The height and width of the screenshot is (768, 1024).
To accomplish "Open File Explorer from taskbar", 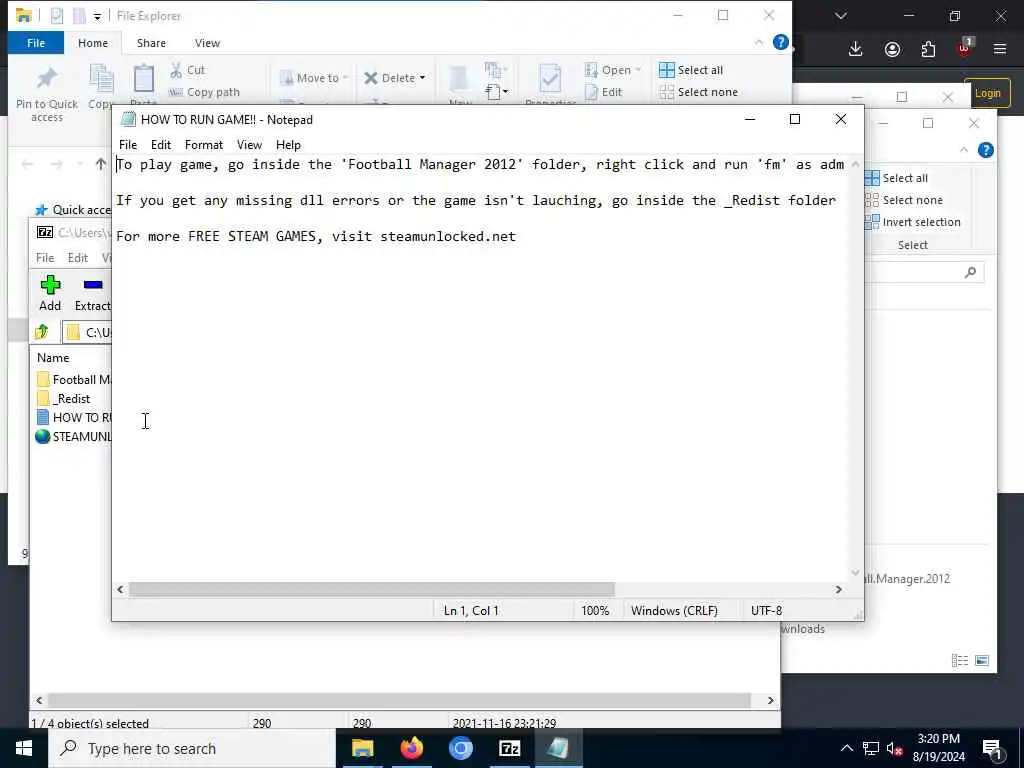I will click(362, 748).
